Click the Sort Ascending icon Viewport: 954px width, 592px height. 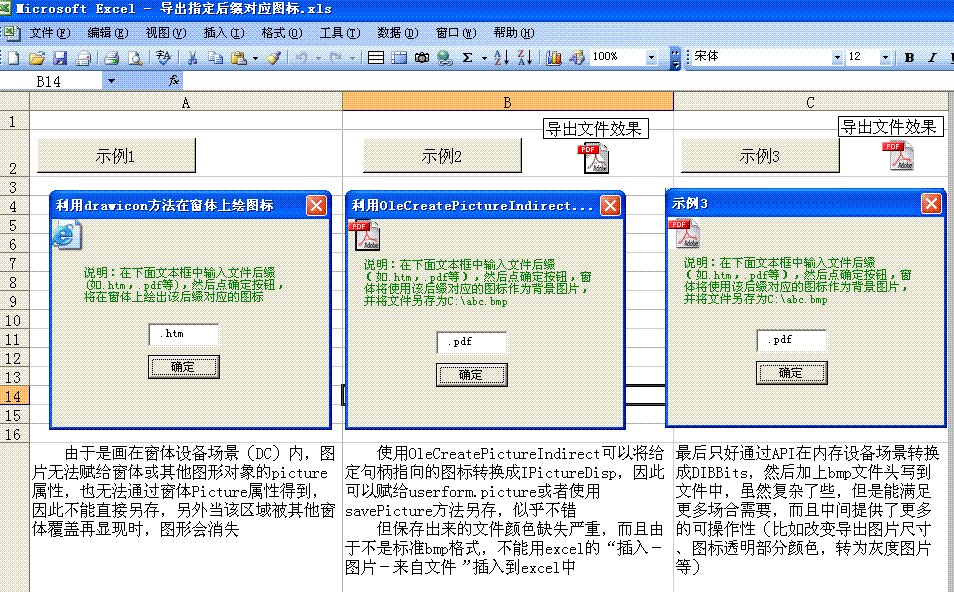click(501, 57)
